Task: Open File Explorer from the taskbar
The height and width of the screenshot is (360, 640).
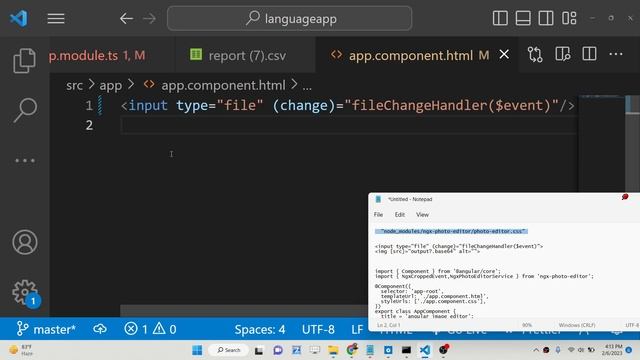Action: [x=333, y=350]
